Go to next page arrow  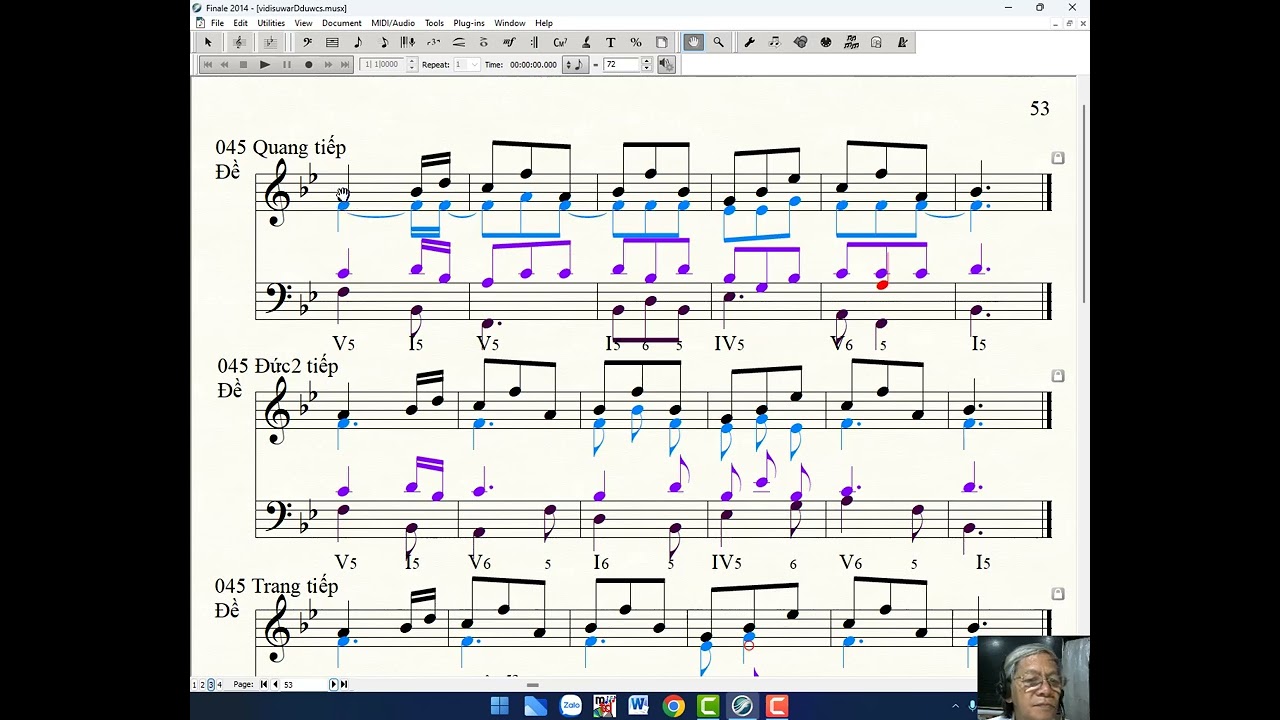click(334, 684)
